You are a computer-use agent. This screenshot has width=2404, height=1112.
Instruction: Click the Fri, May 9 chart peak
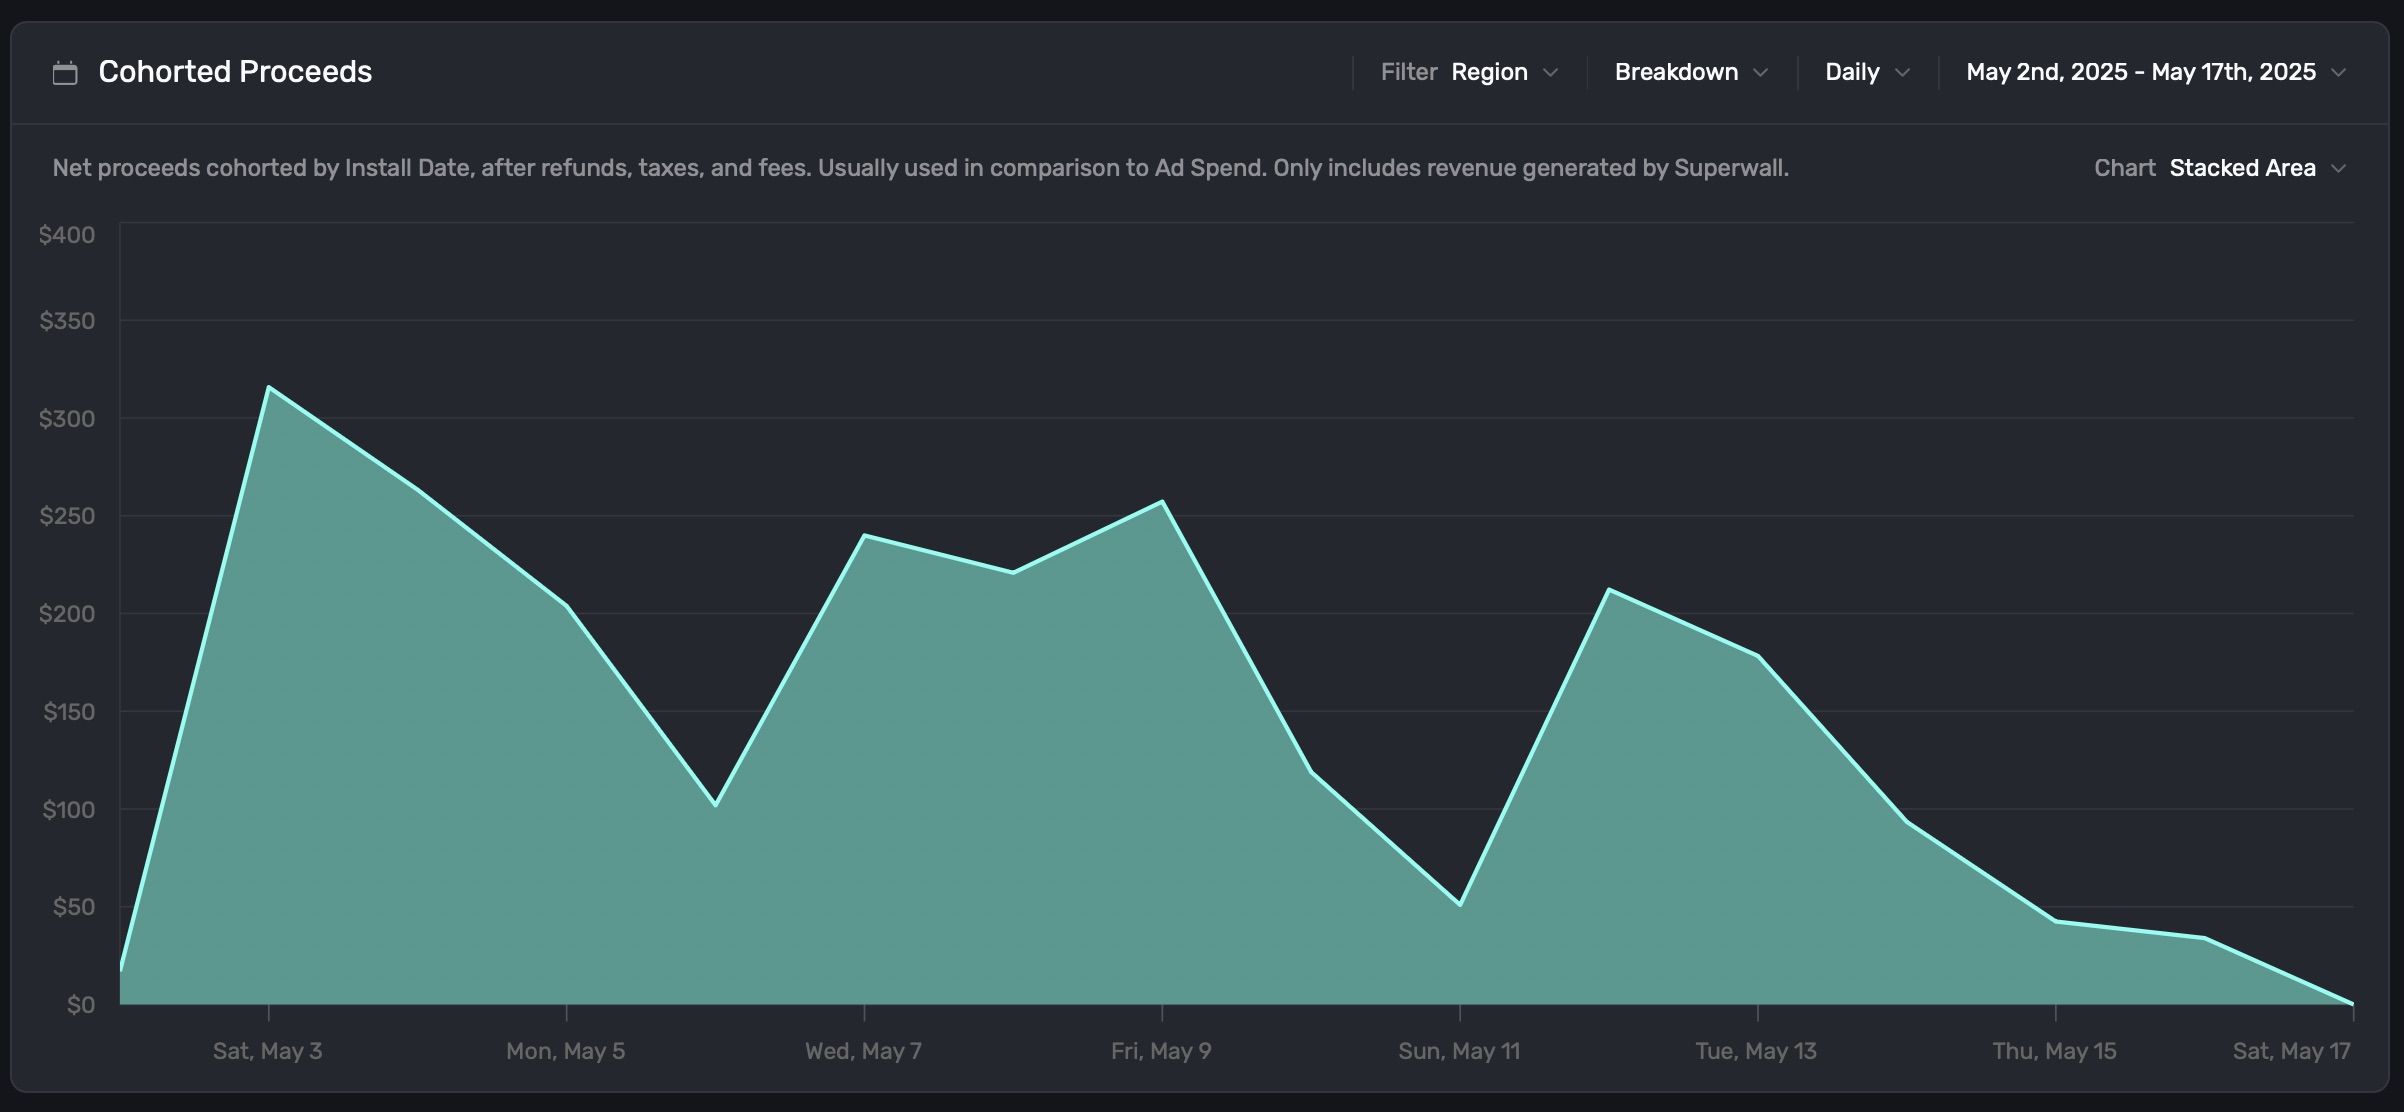(x=1162, y=502)
